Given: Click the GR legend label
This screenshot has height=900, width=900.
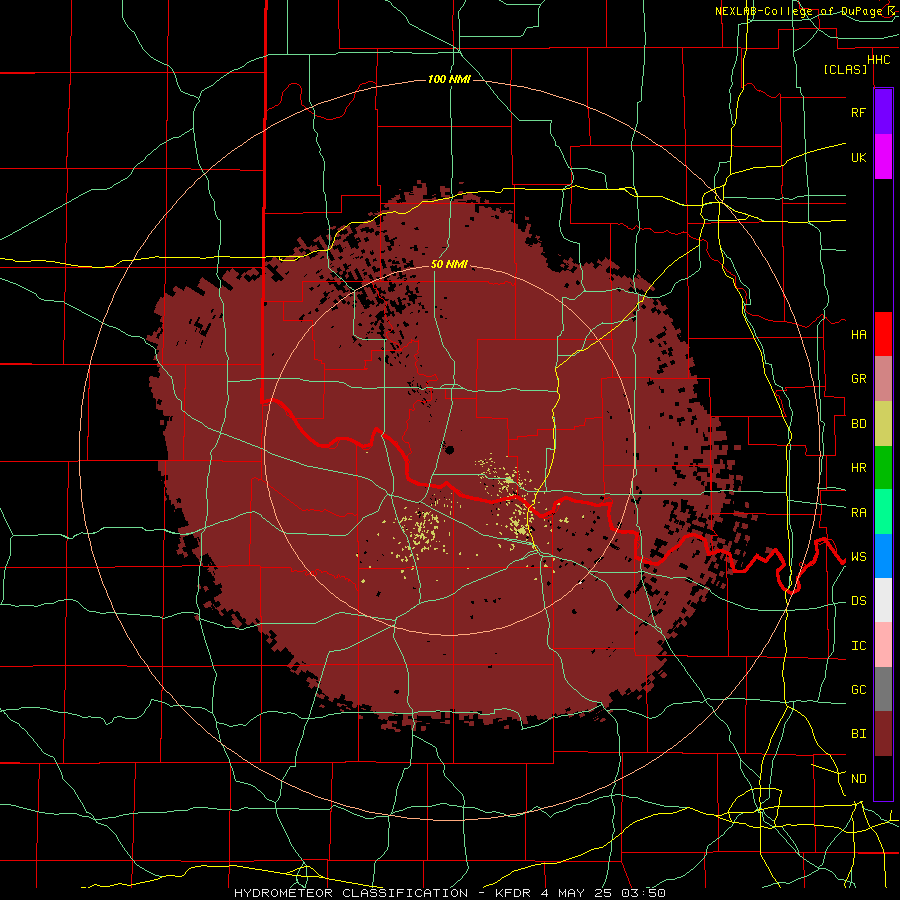Looking at the screenshot, I should [858, 379].
